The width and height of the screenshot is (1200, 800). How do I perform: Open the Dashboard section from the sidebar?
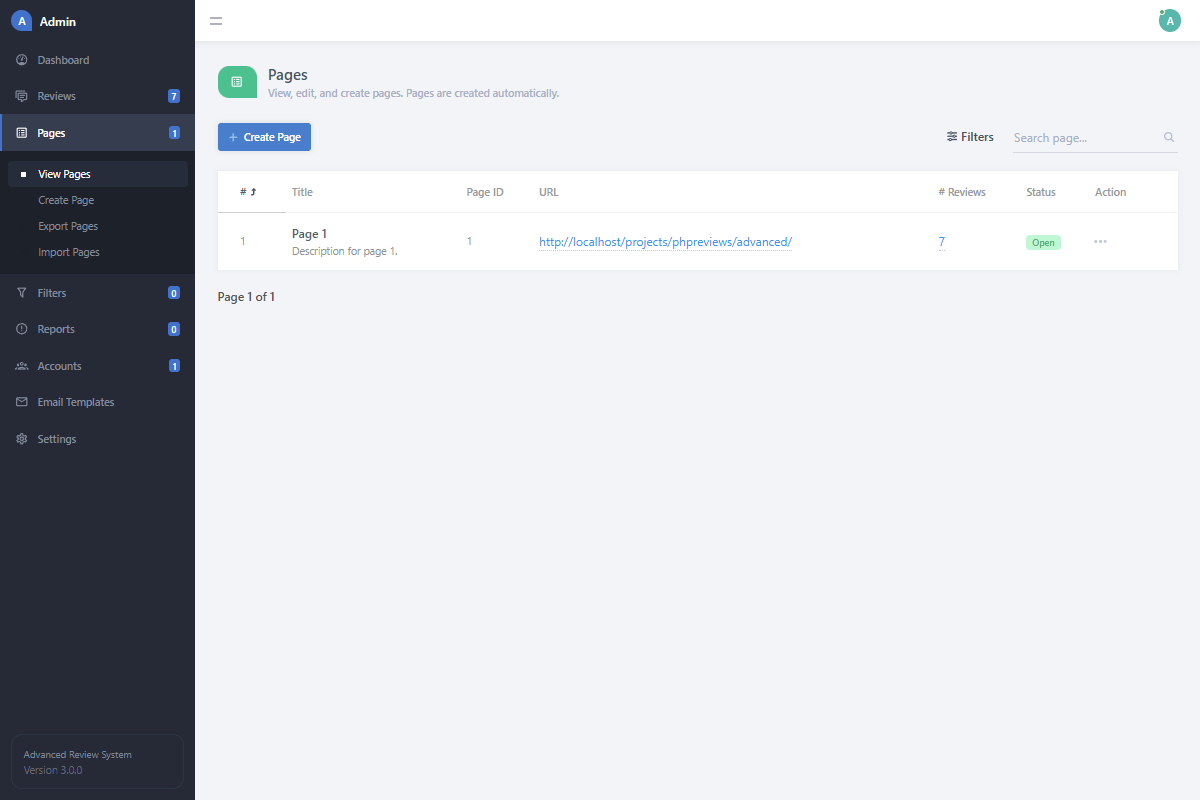[x=22, y=59]
